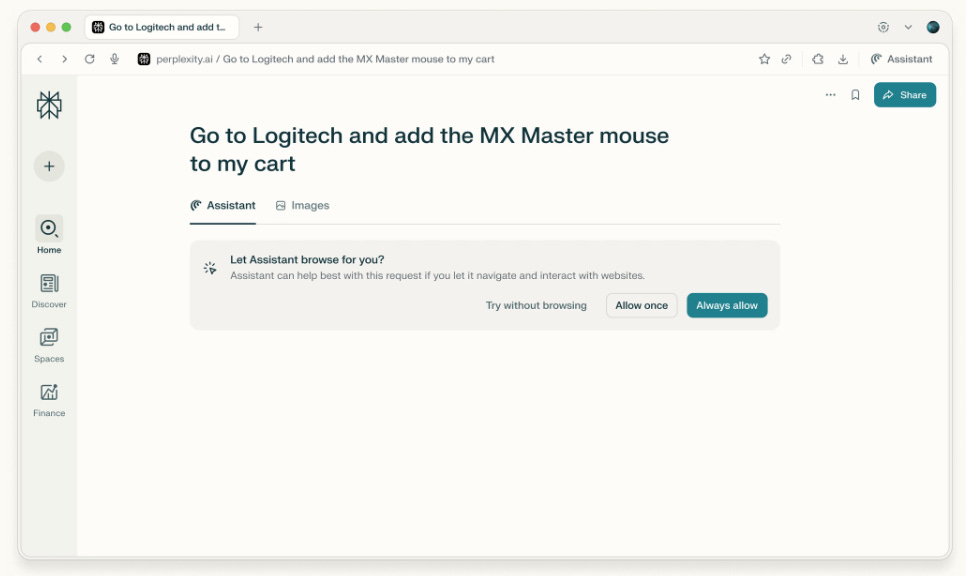The height and width of the screenshot is (576, 966).
Task: Click the Allow once button
Action: [641, 306]
